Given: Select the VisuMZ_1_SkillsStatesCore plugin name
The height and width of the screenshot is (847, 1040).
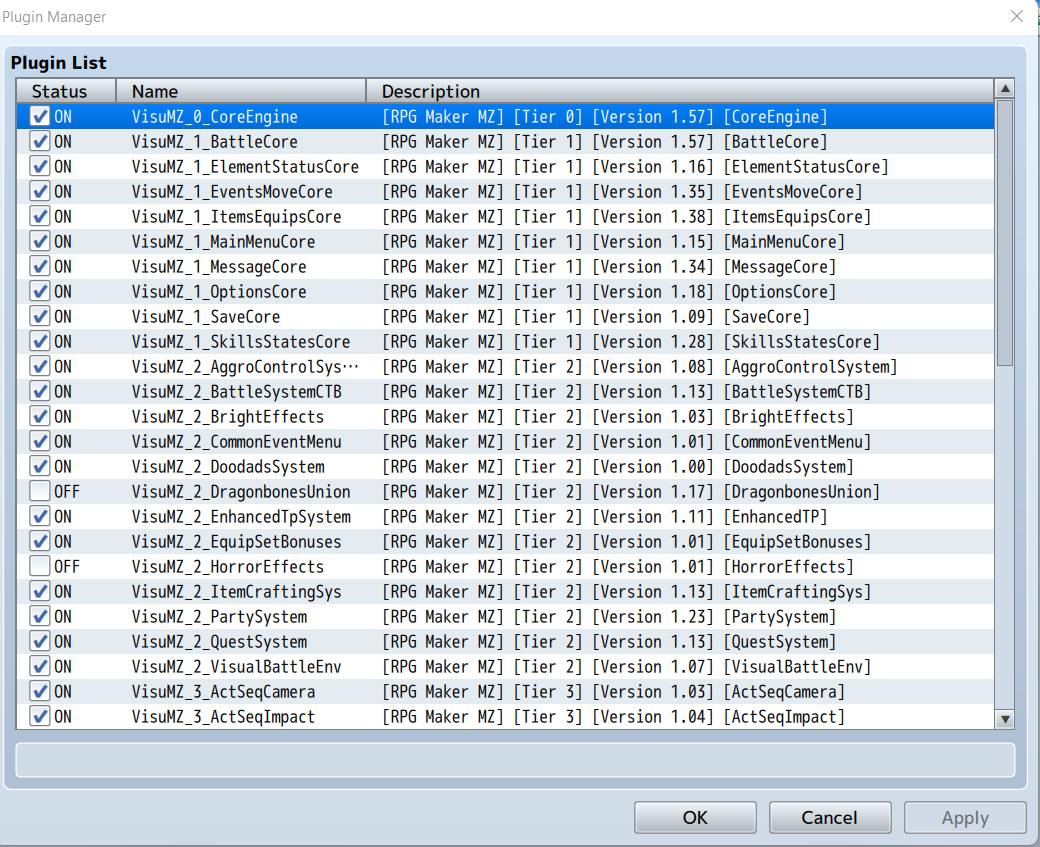Looking at the screenshot, I should (241, 342).
